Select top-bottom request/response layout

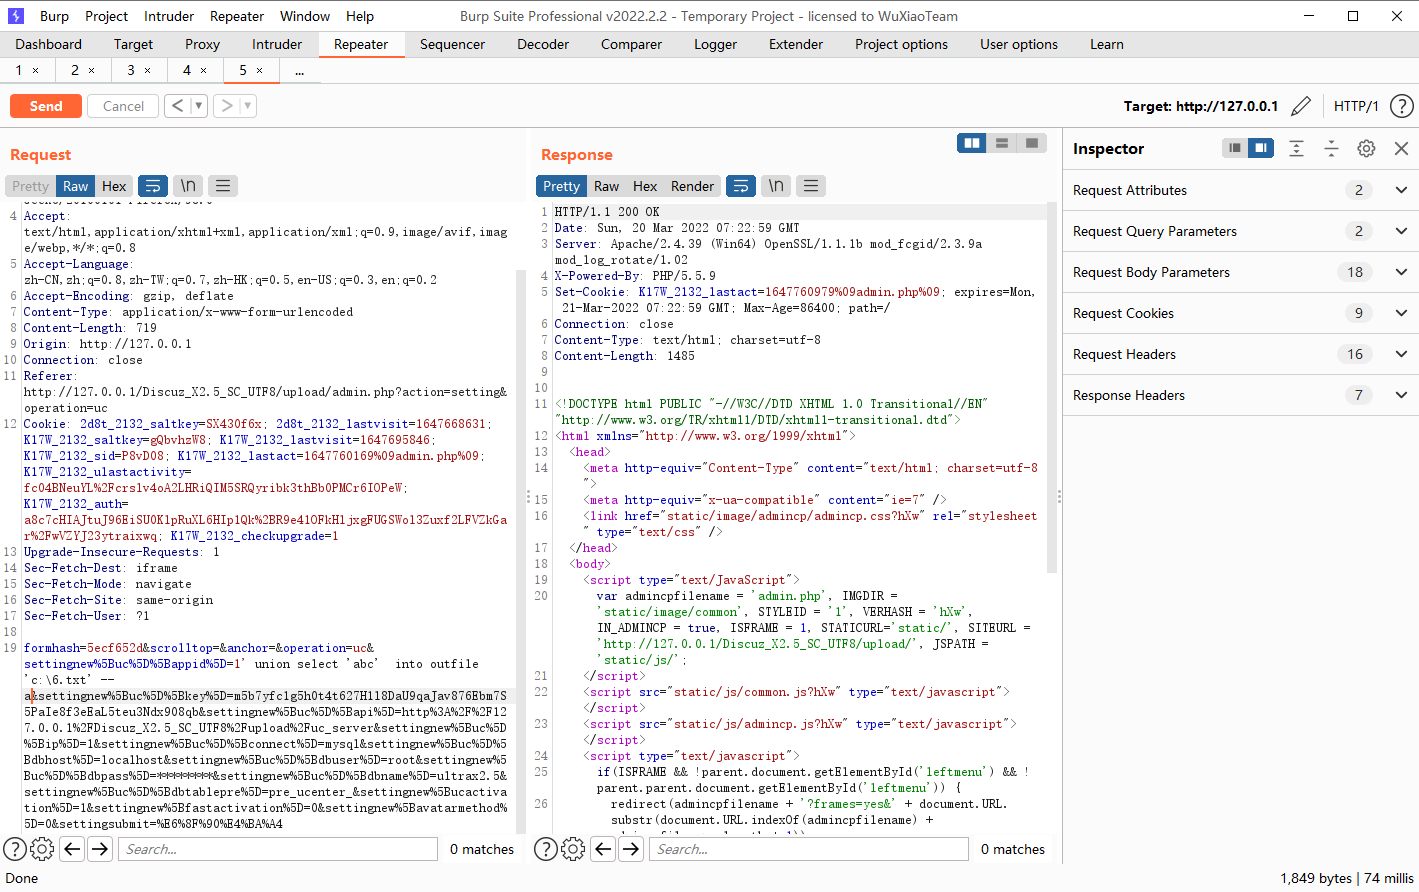tap(1002, 143)
